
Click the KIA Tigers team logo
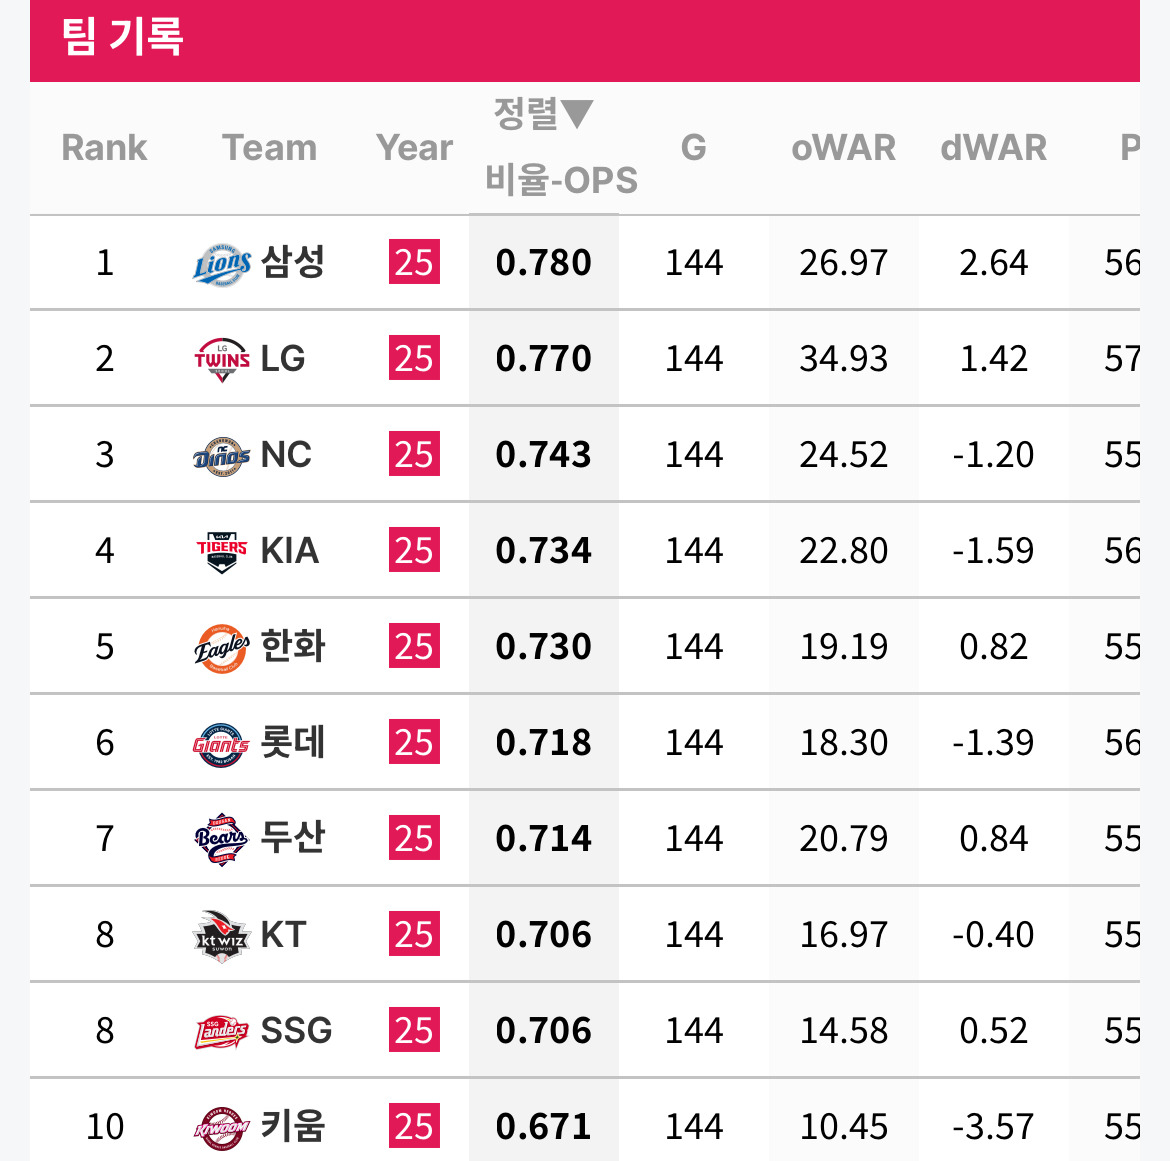tap(222, 552)
